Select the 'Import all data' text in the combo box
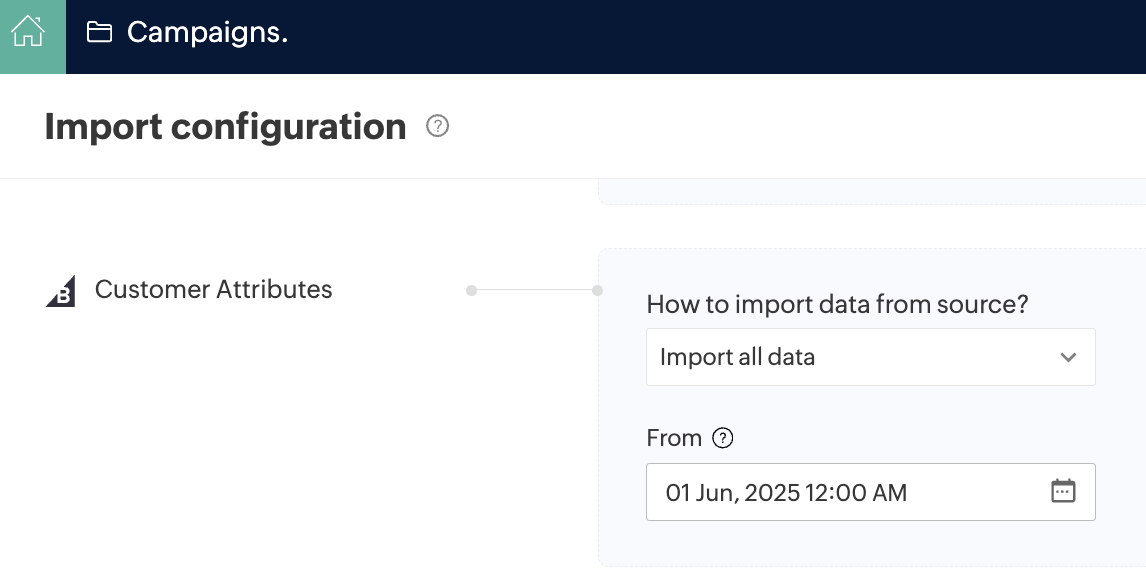This screenshot has height=580, width=1146. 738,357
